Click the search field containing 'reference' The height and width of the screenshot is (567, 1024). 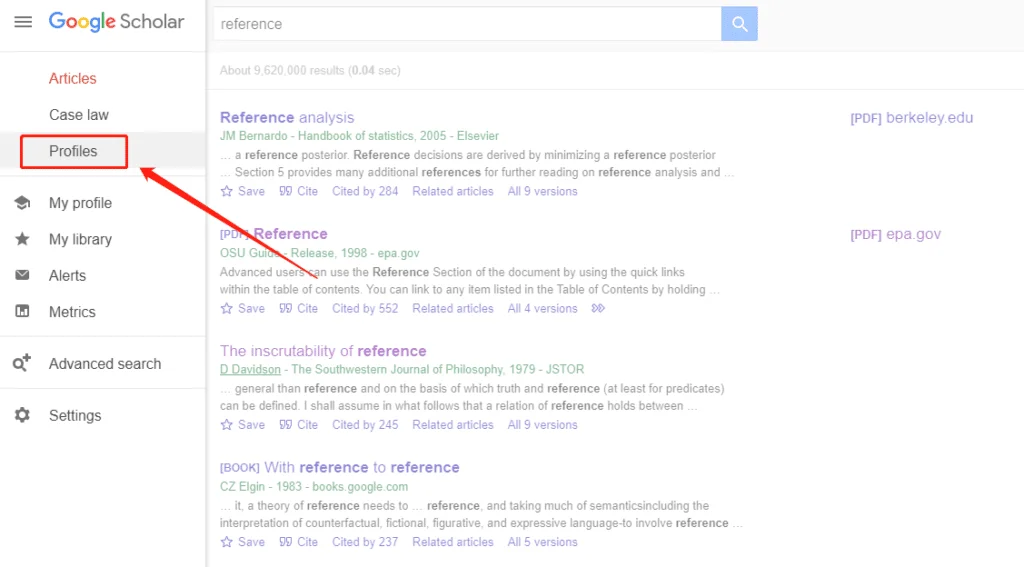pos(468,24)
